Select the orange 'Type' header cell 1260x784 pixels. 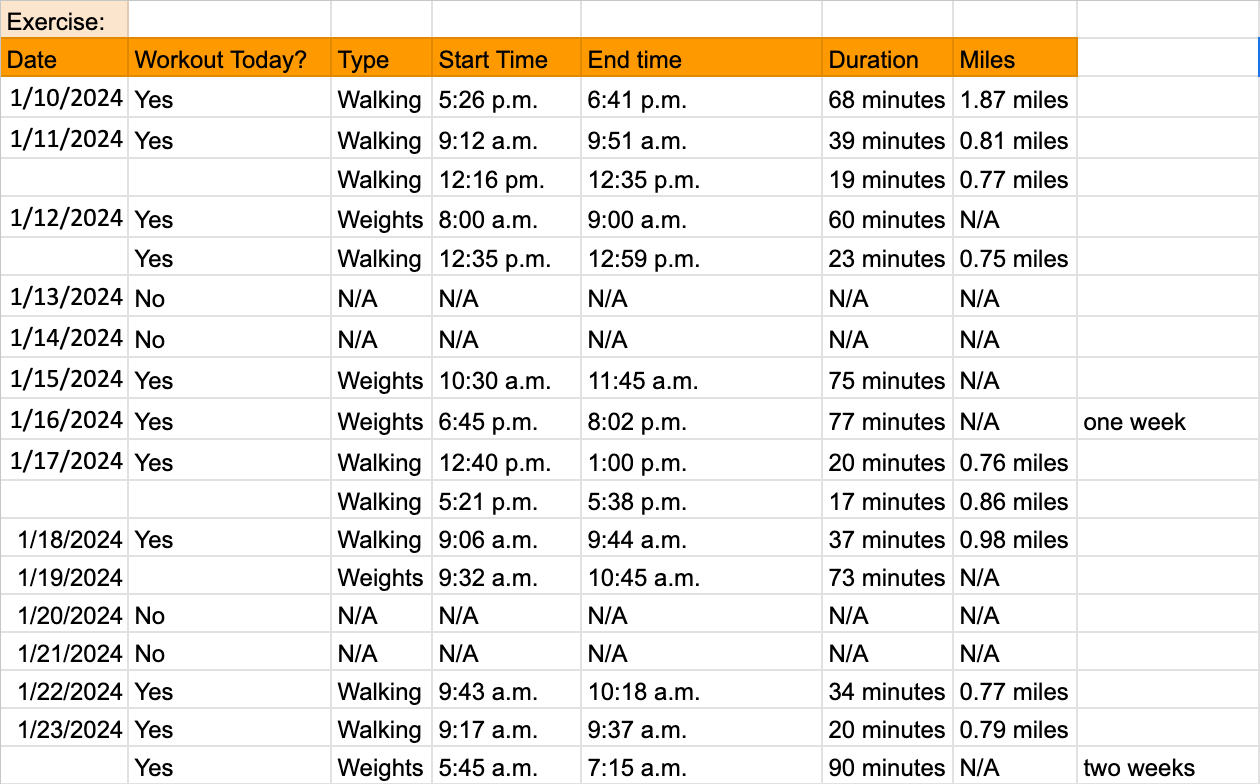pos(382,58)
